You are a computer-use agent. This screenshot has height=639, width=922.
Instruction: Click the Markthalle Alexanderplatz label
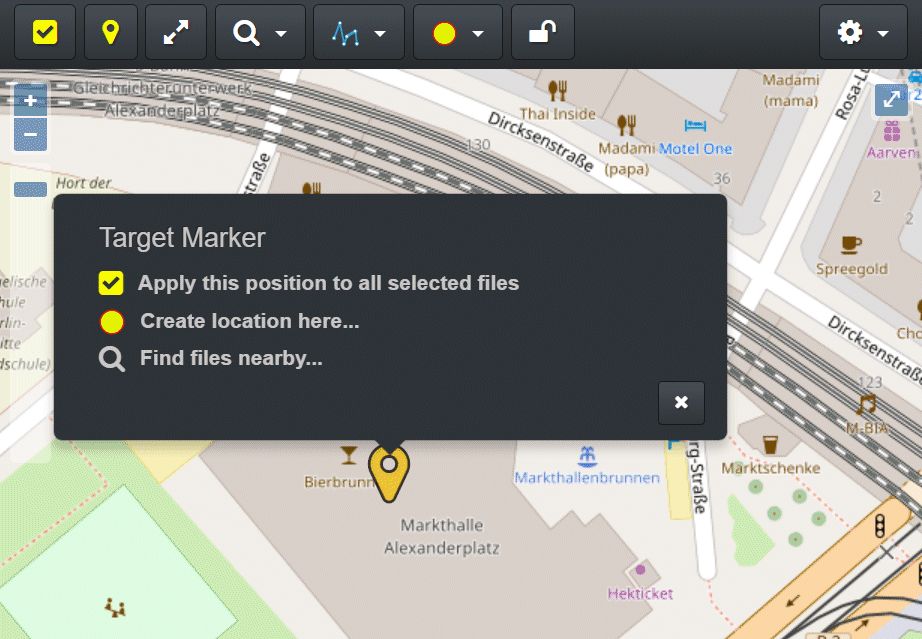(442, 537)
